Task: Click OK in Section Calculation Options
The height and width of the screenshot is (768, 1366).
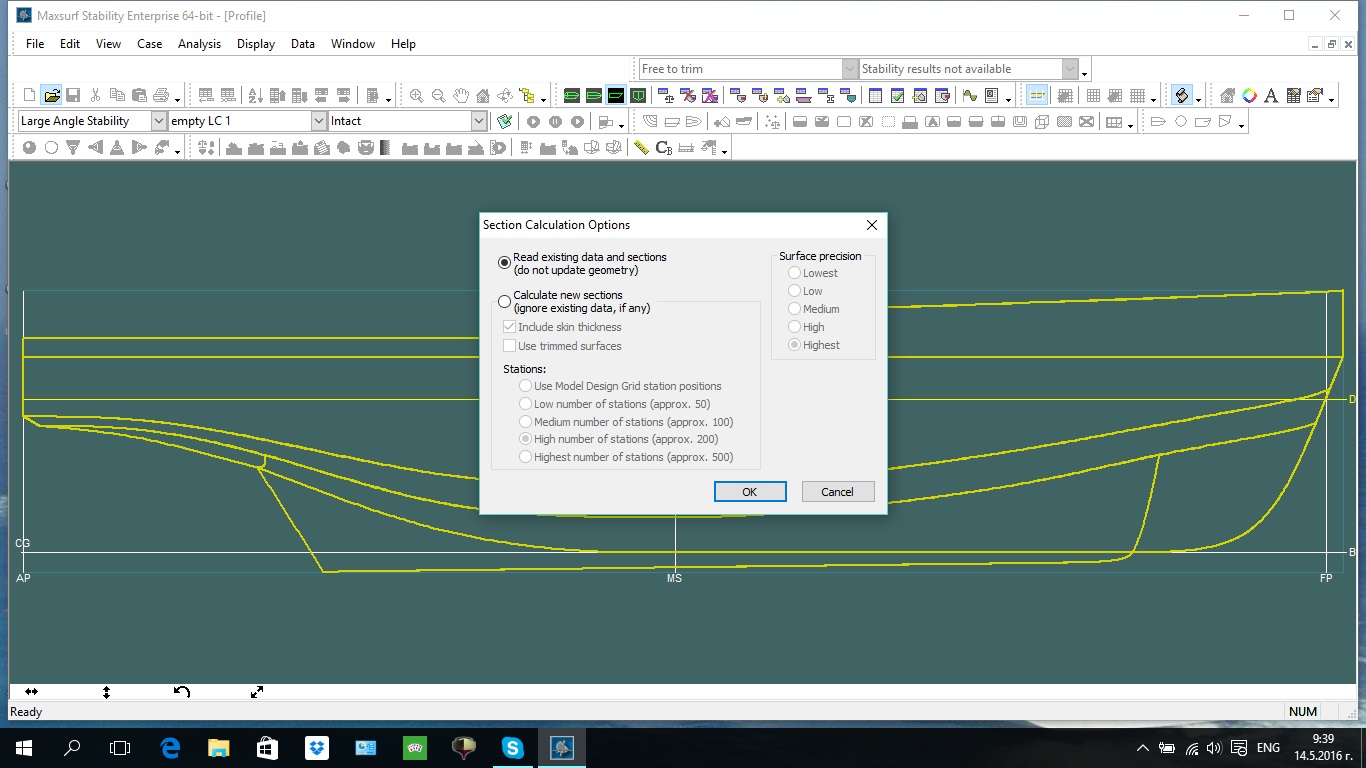Action: 749,492
